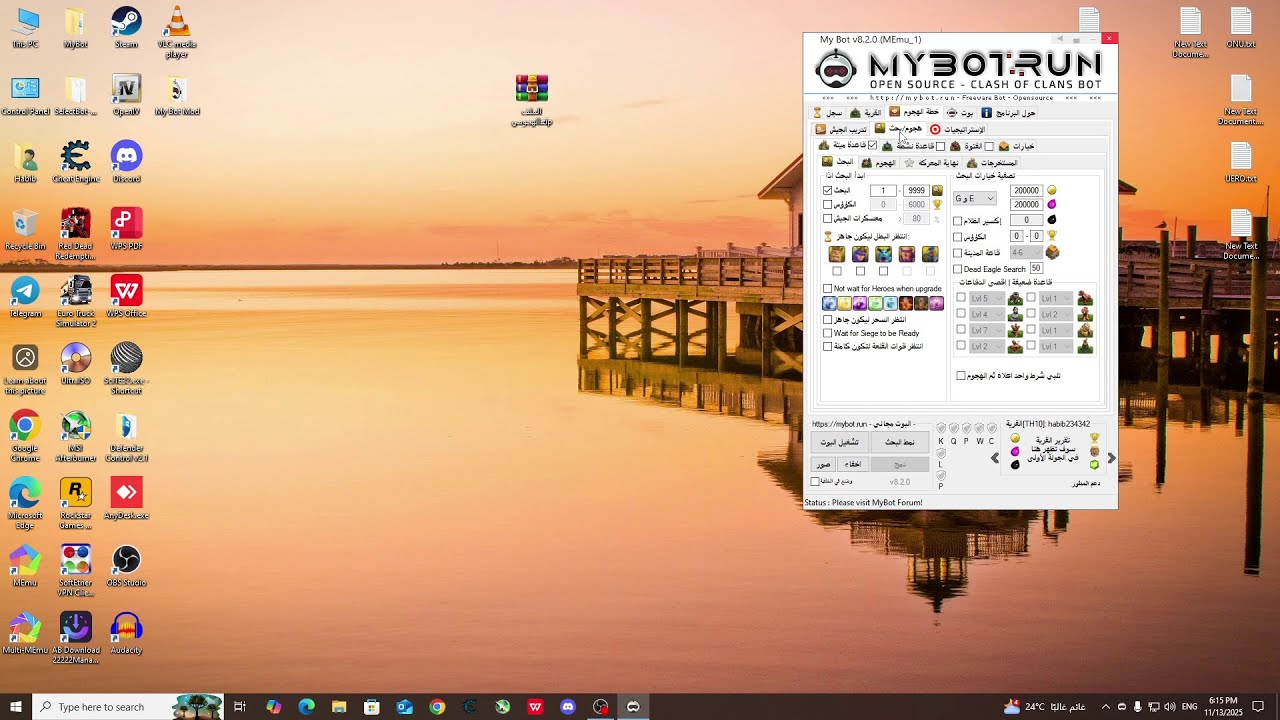Open the G و E resource dropdown
1280x720 pixels.
[x=975, y=198]
